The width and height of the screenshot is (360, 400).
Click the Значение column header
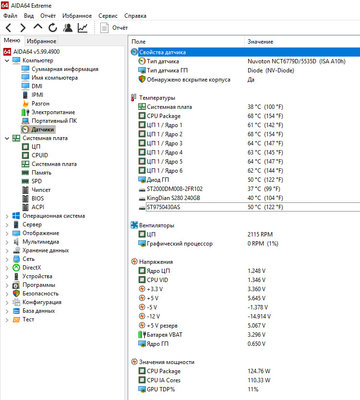260,42
